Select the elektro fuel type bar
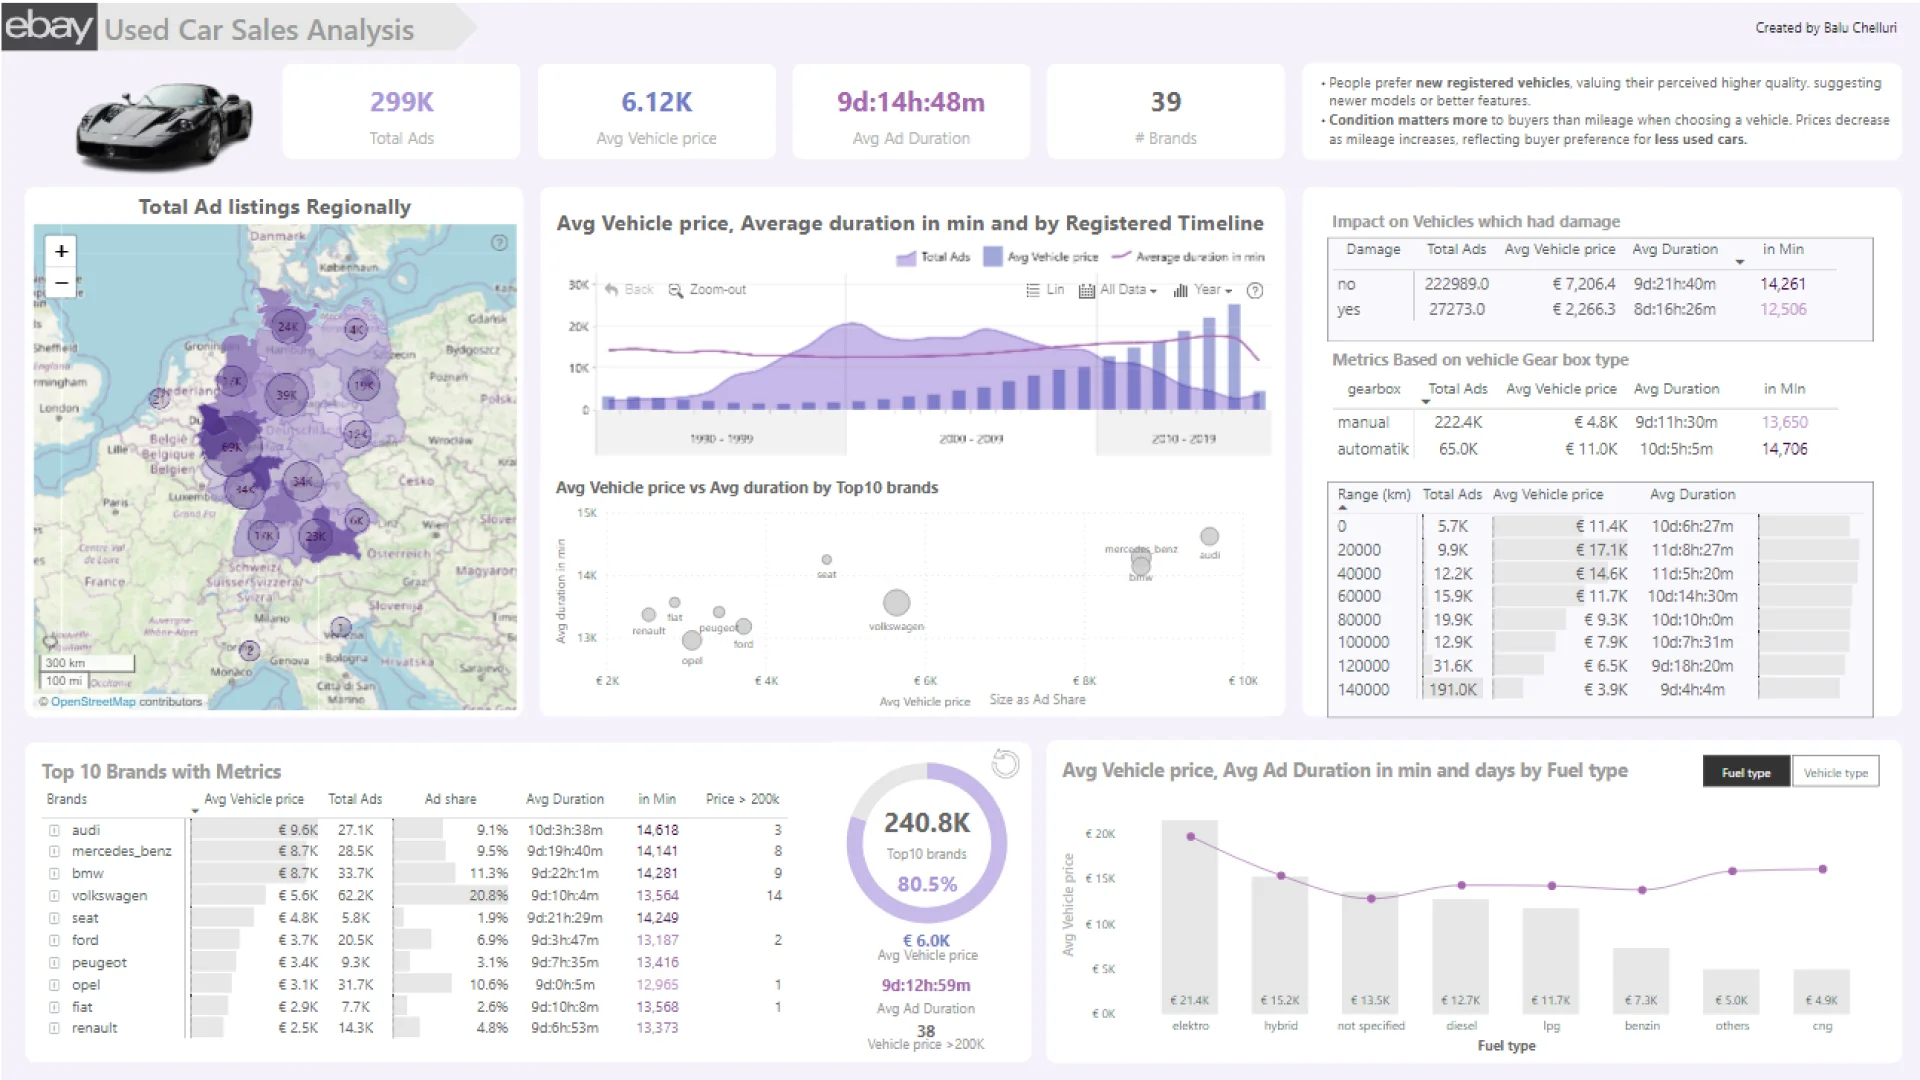 click(x=1190, y=917)
